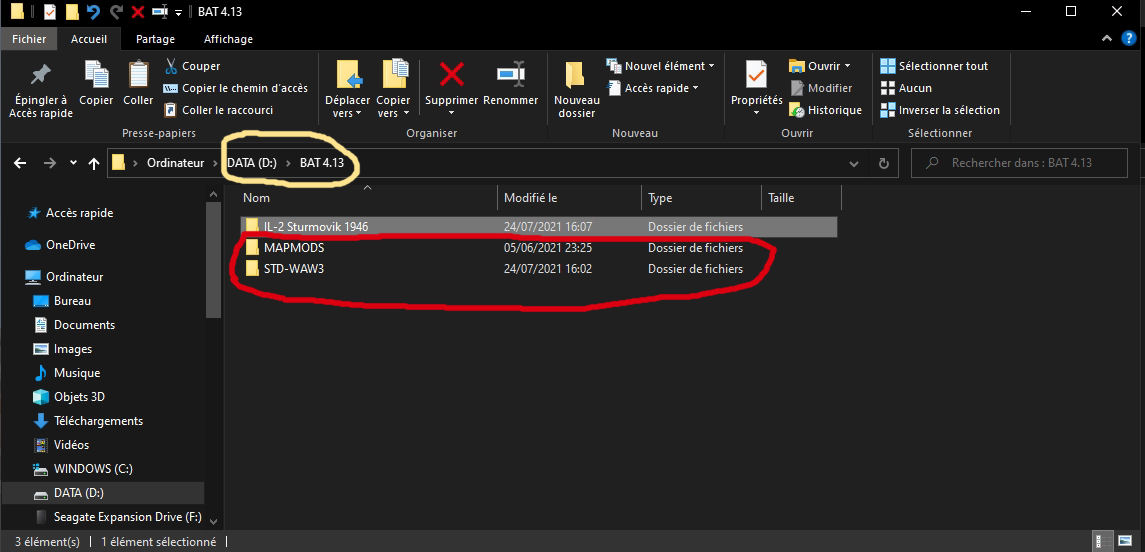Open the Déplacer vers dropdown
This screenshot has width=1145, height=552.
(348, 107)
